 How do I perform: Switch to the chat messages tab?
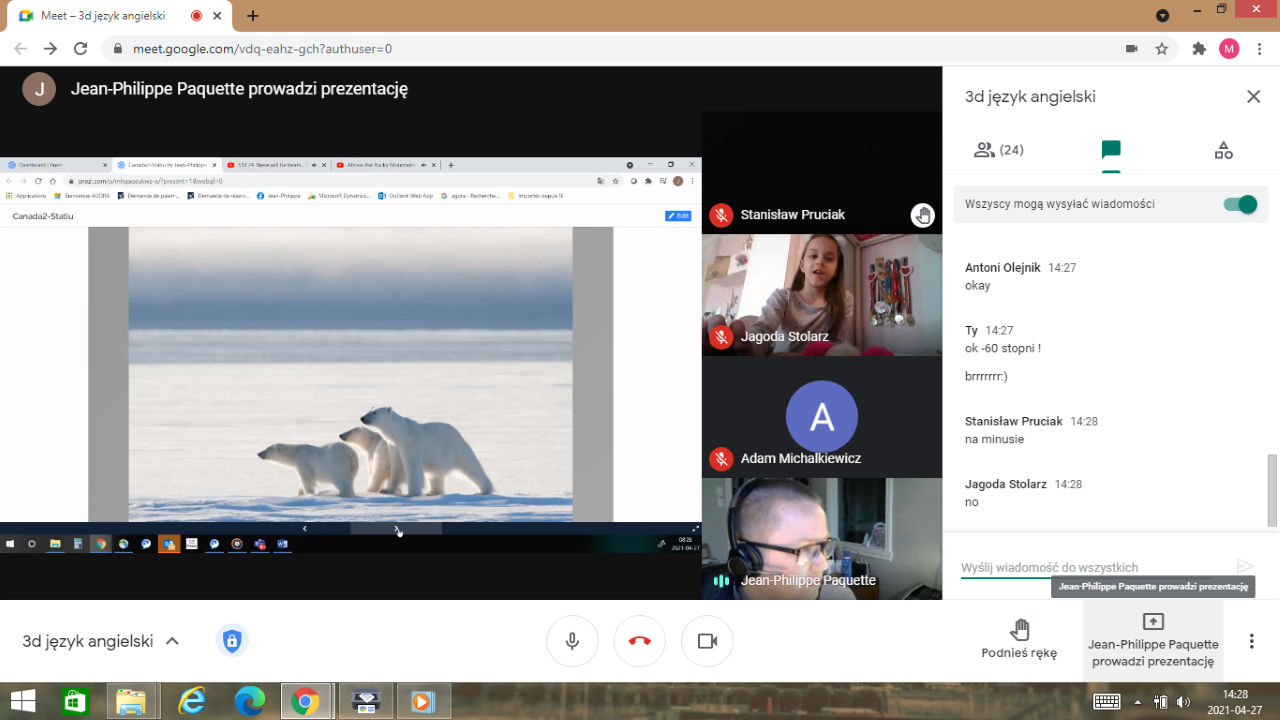(1110, 150)
